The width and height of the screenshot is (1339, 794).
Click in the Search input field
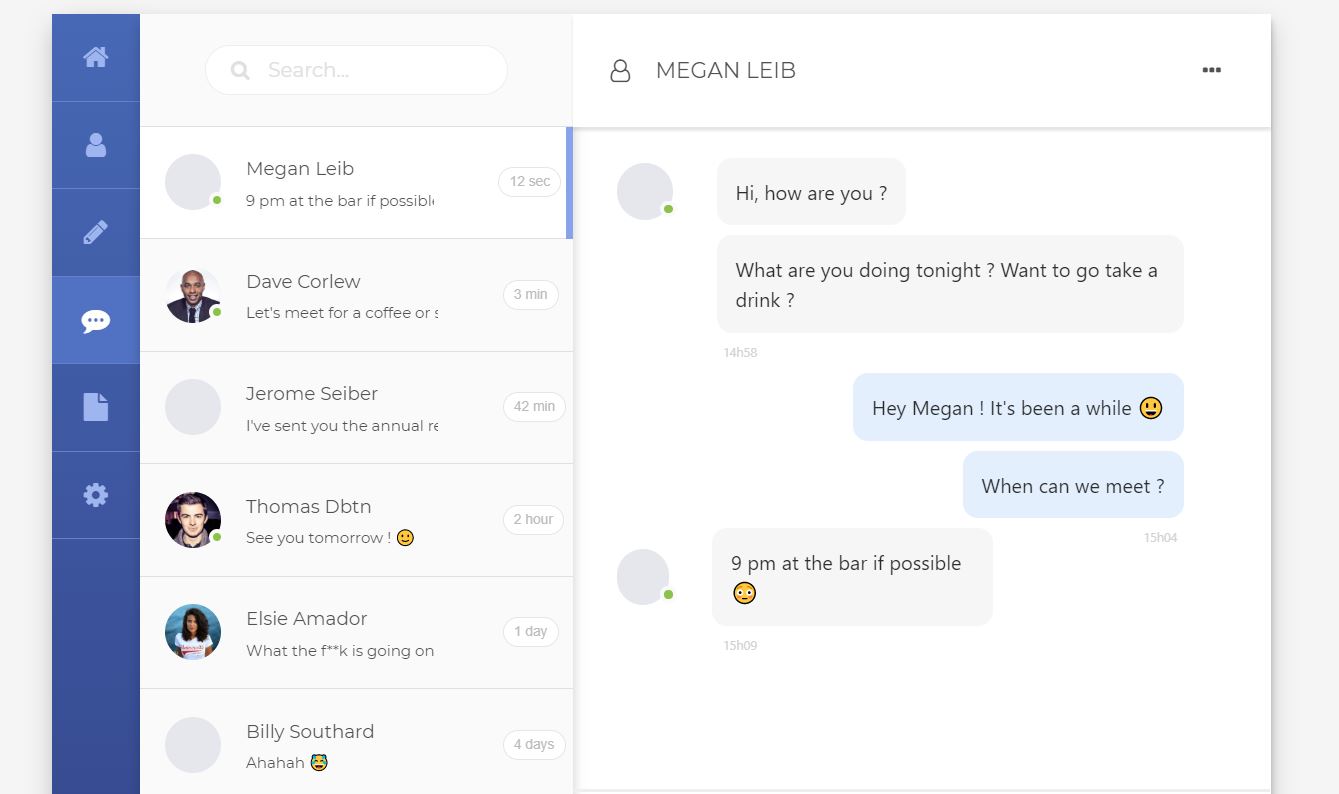pyautogui.click(x=380, y=70)
